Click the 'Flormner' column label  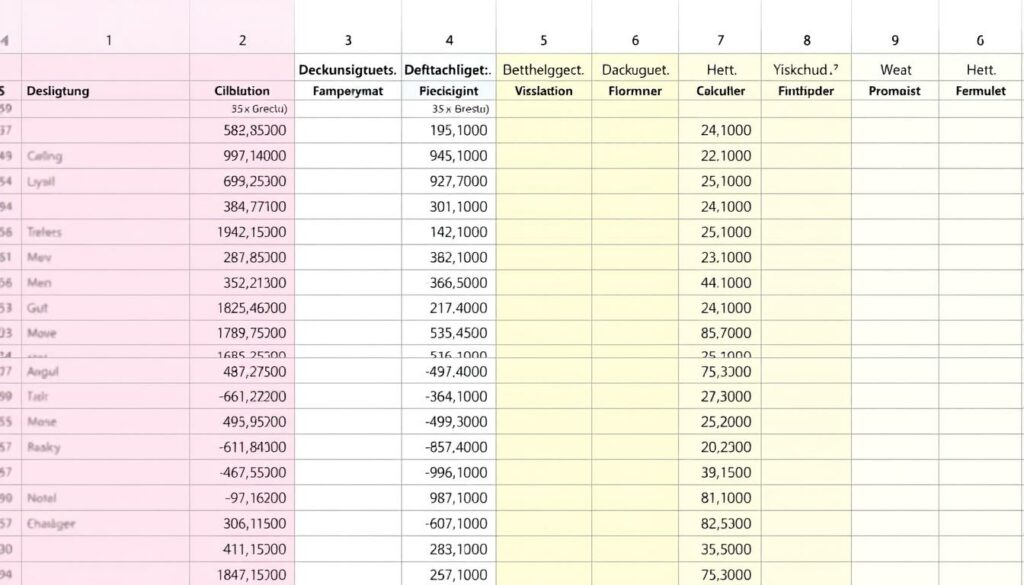coord(635,91)
